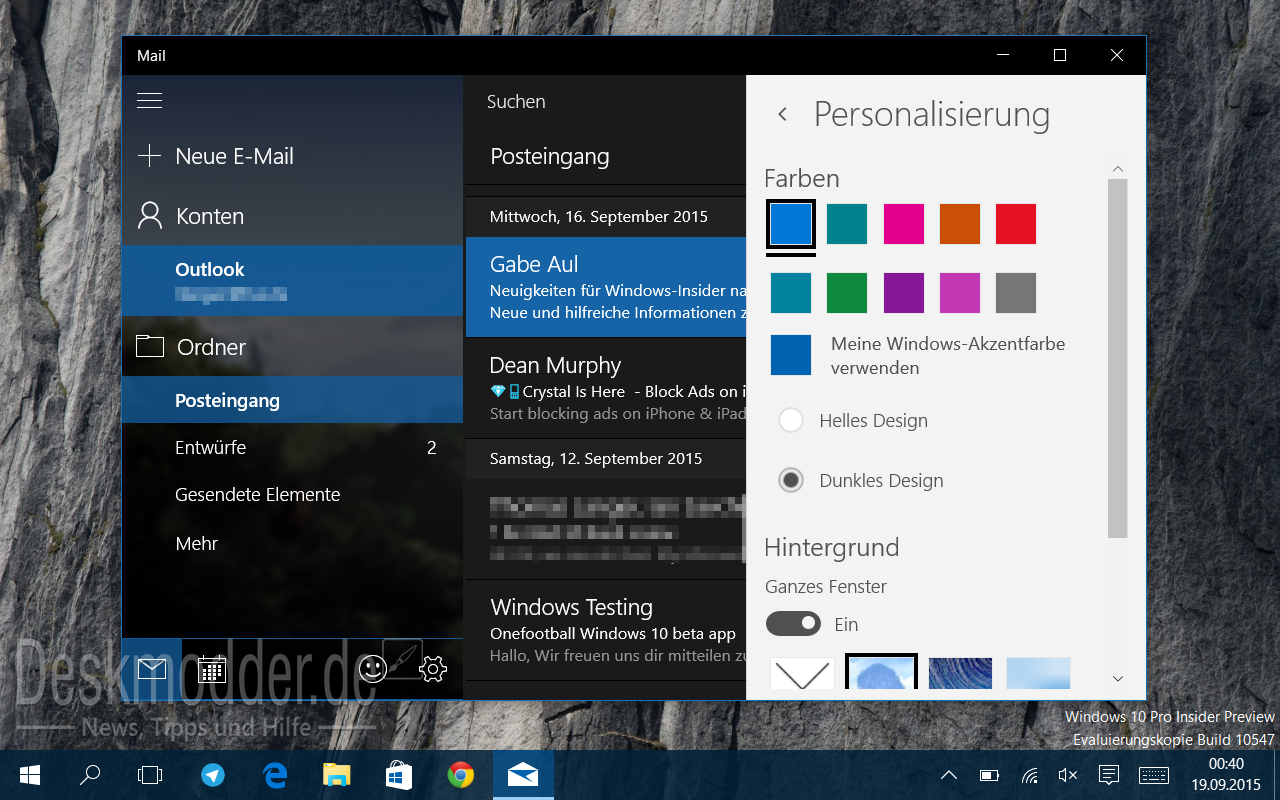Open the touch keyboard tray icon

[x=1154, y=775]
